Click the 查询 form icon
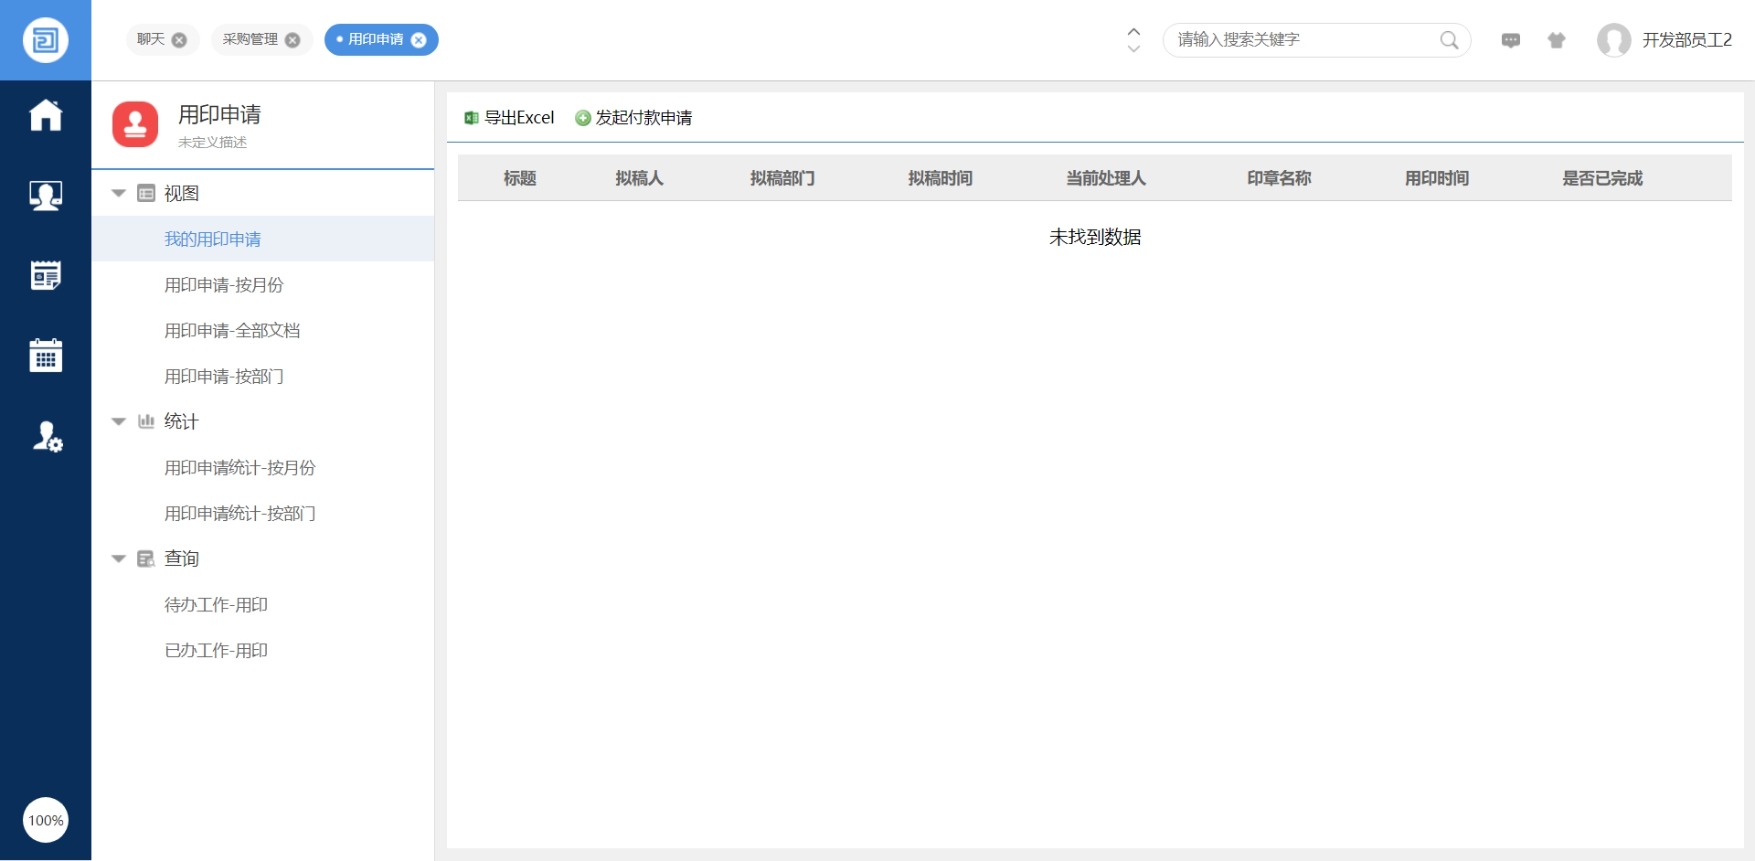This screenshot has height=861, width=1755. pyautogui.click(x=146, y=558)
